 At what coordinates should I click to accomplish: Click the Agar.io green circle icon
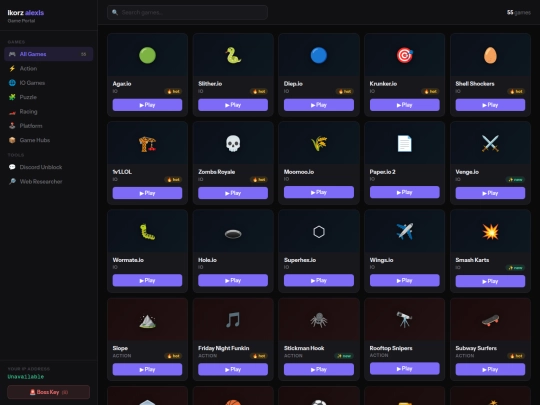147,55
